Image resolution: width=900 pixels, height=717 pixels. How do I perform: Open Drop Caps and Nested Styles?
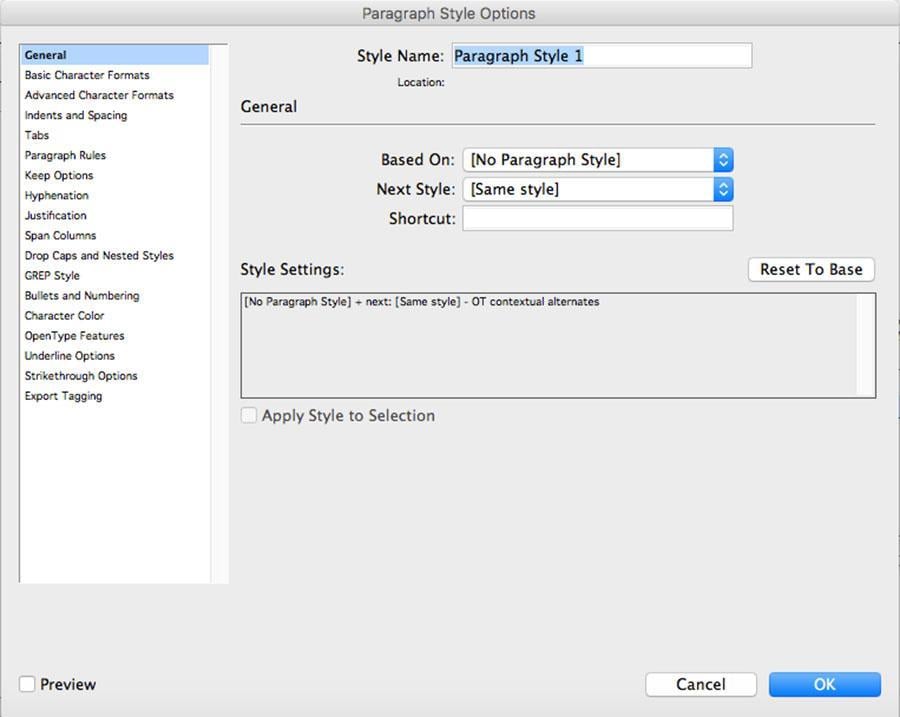tap(99, 255)
